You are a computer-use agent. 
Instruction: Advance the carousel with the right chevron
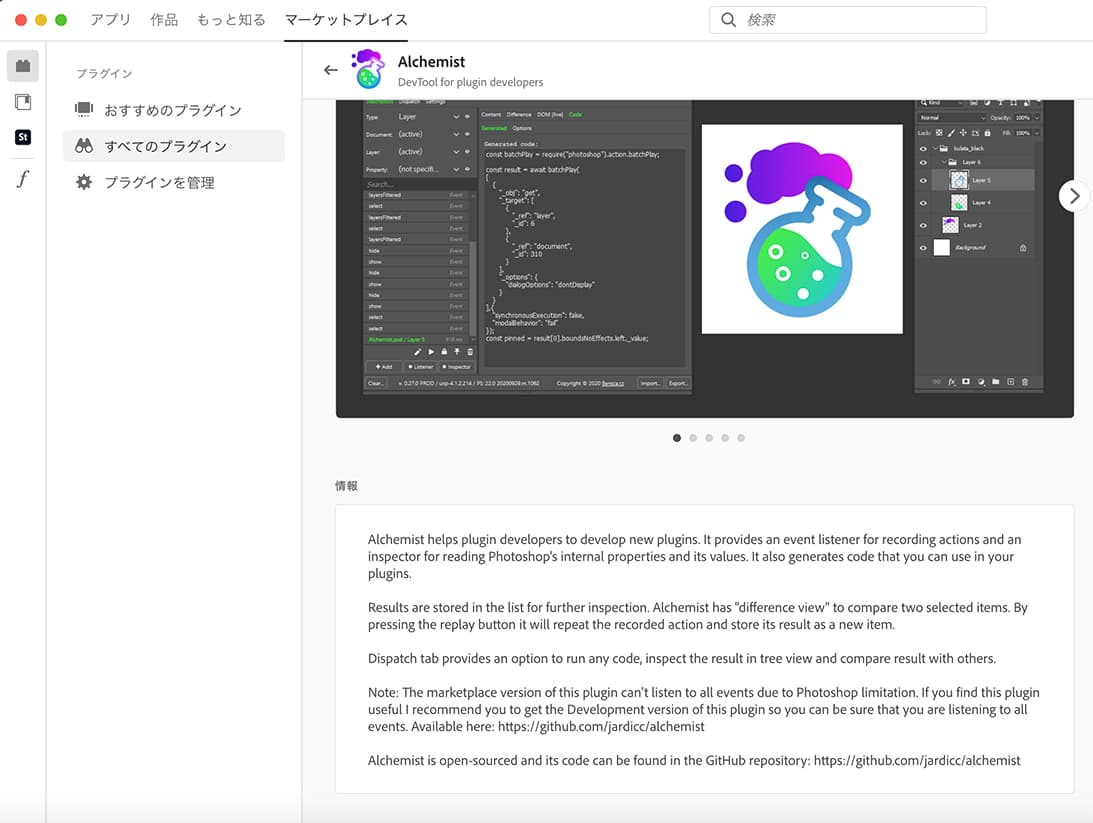point(1074,196)
